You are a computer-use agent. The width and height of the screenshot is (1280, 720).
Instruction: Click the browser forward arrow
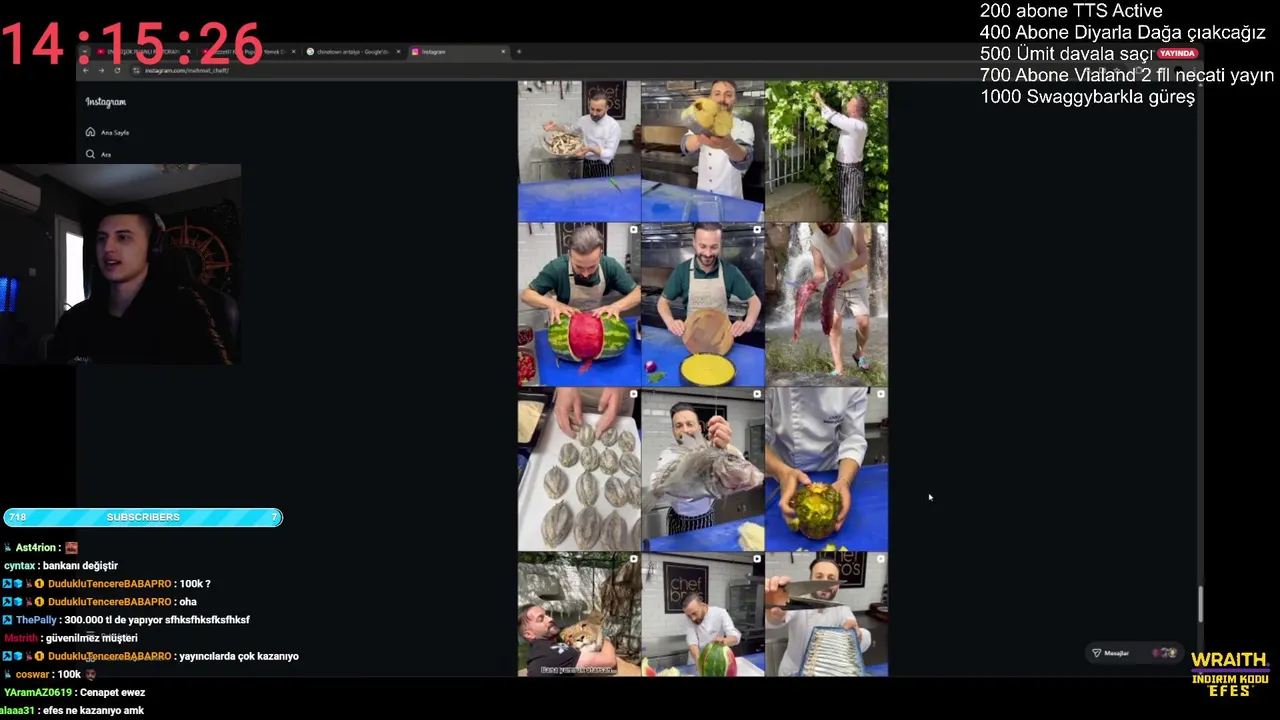tap(101, 70)
